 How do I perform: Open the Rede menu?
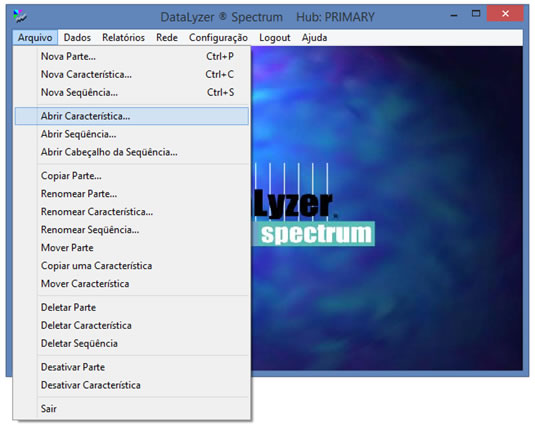click(167, 38)
